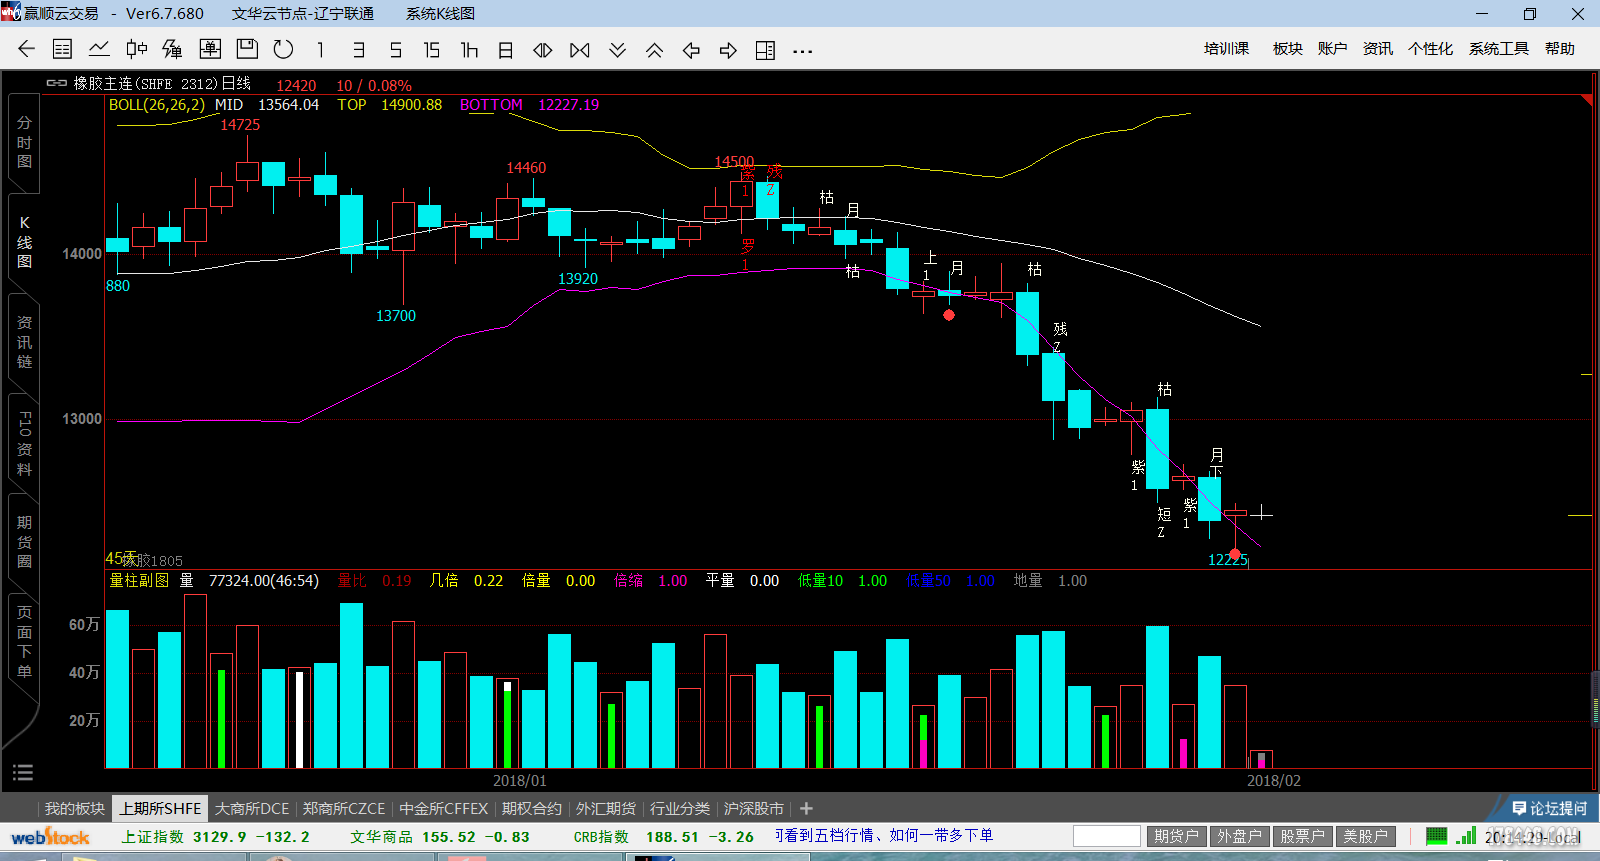
Task: Click the 论坛提问 button
Action: [x=1549, y=808]
